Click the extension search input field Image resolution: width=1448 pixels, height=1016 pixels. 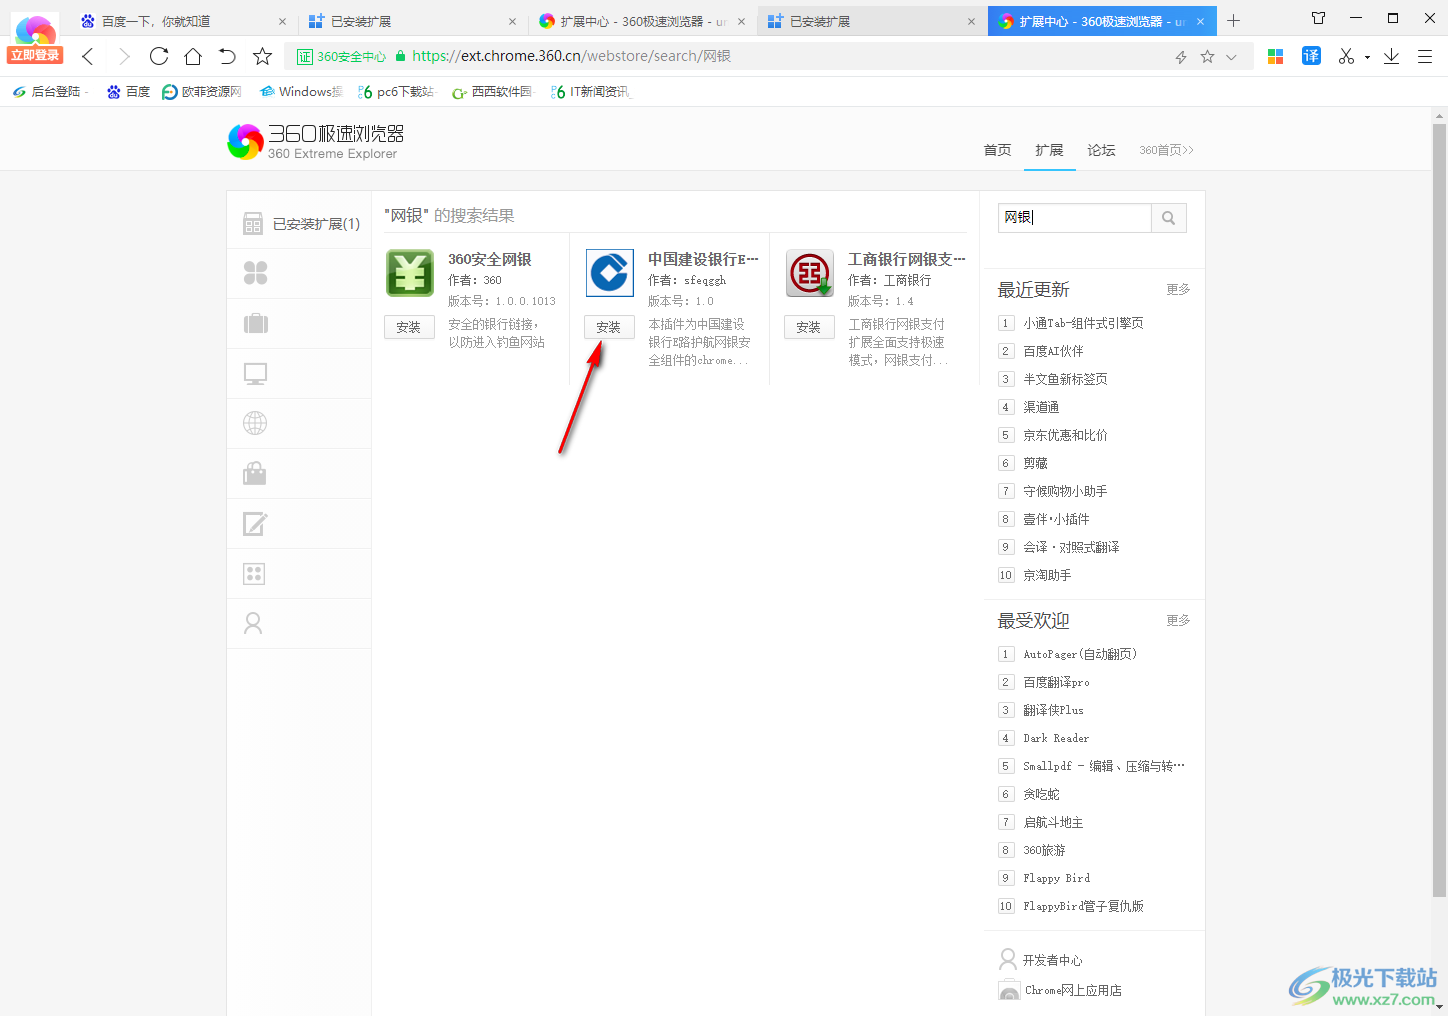pyautogui.click(x=1075, y=218)
